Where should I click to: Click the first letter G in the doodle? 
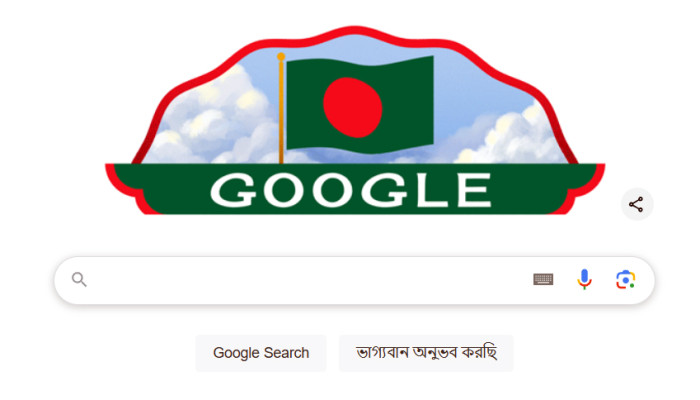pos(234,191)
